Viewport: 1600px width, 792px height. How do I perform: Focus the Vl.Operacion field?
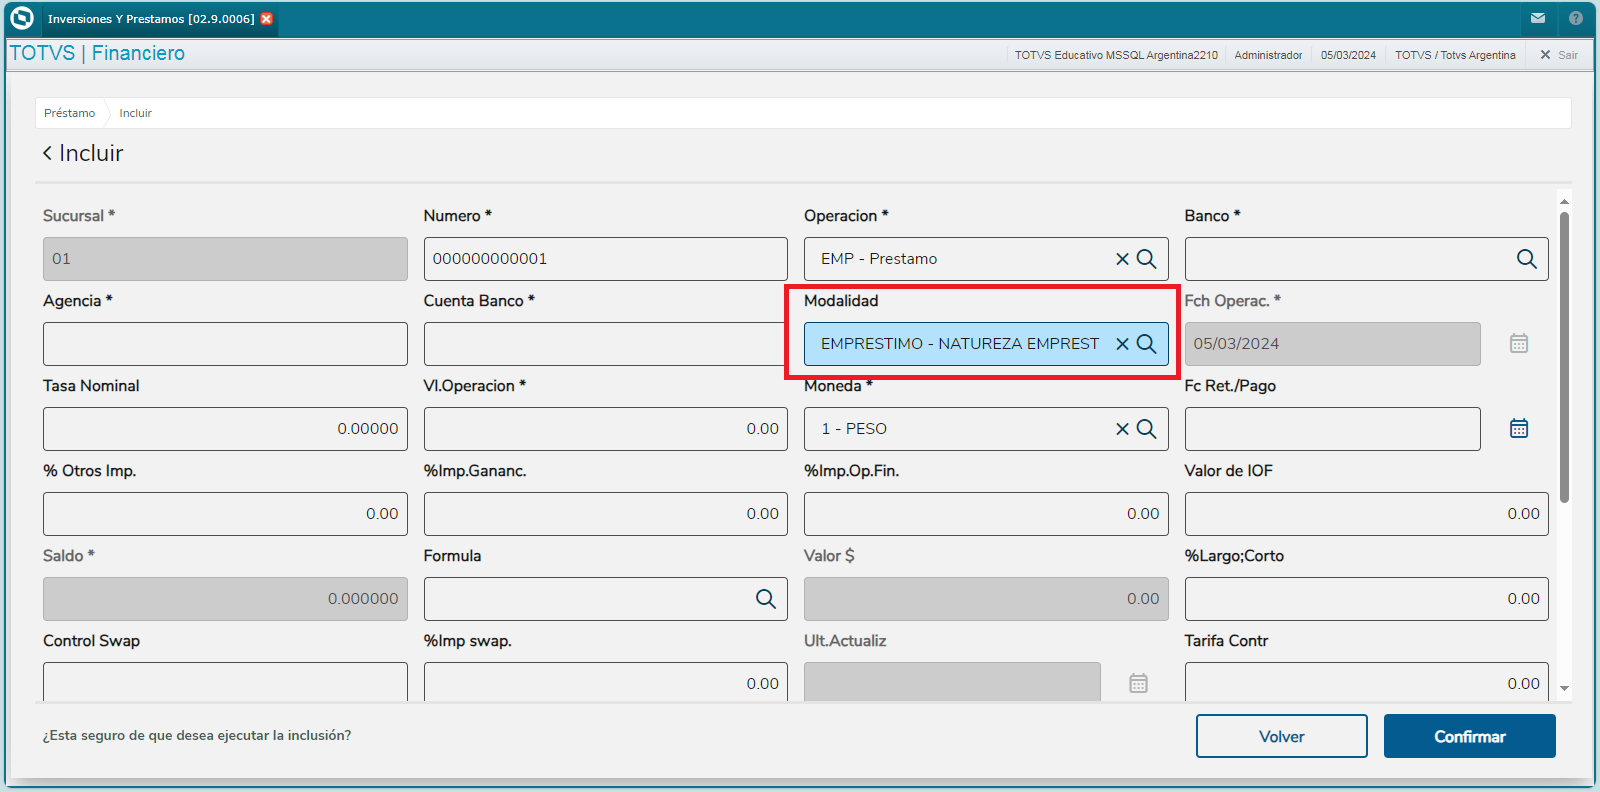pyautogui.click(x=606, y=429)
